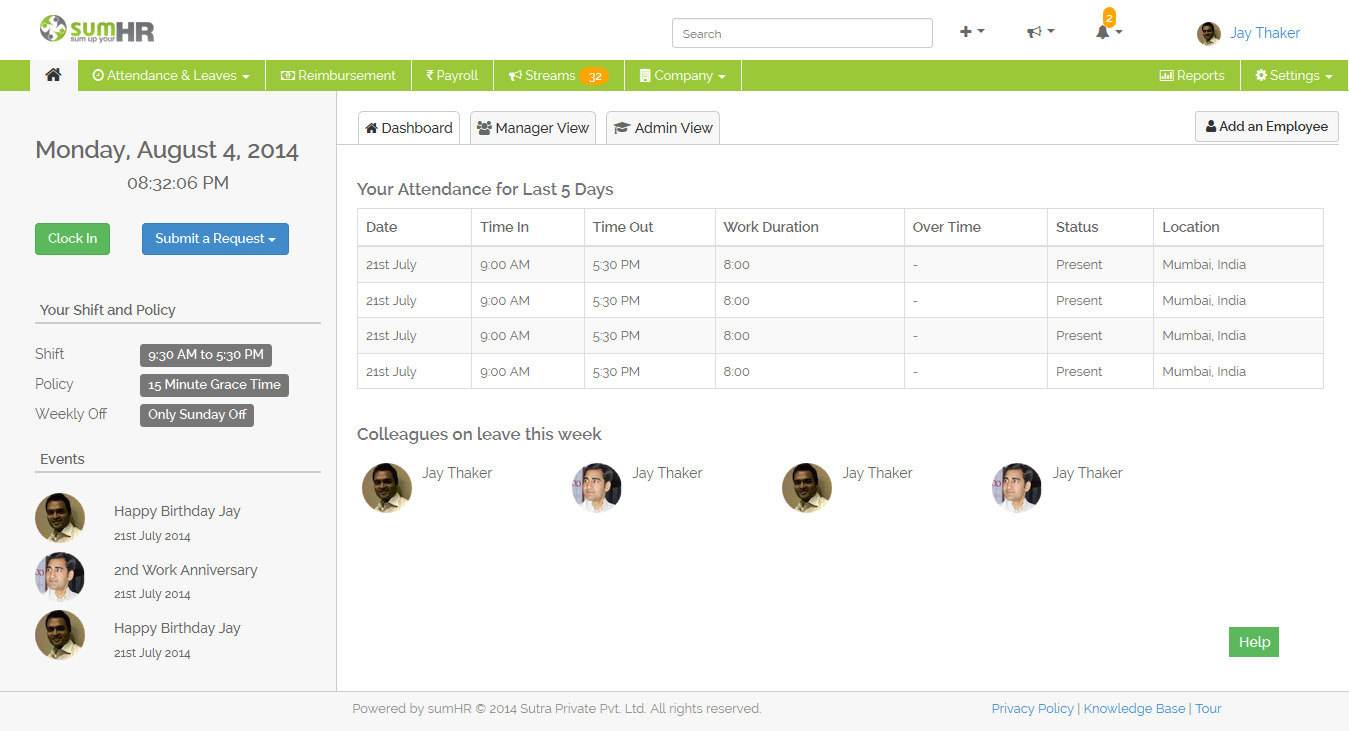
Task: Click the Over Time column header
Action: (976, 227)
